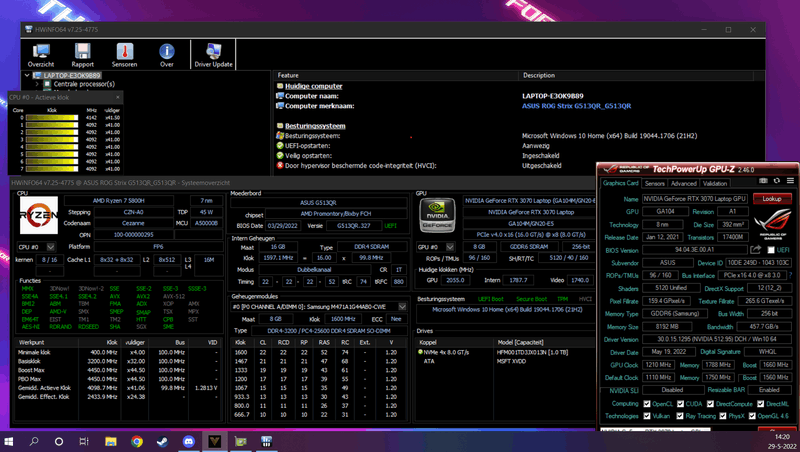
Task: Toggle the Ray Tracing checkbox
Action: (680, 416)
